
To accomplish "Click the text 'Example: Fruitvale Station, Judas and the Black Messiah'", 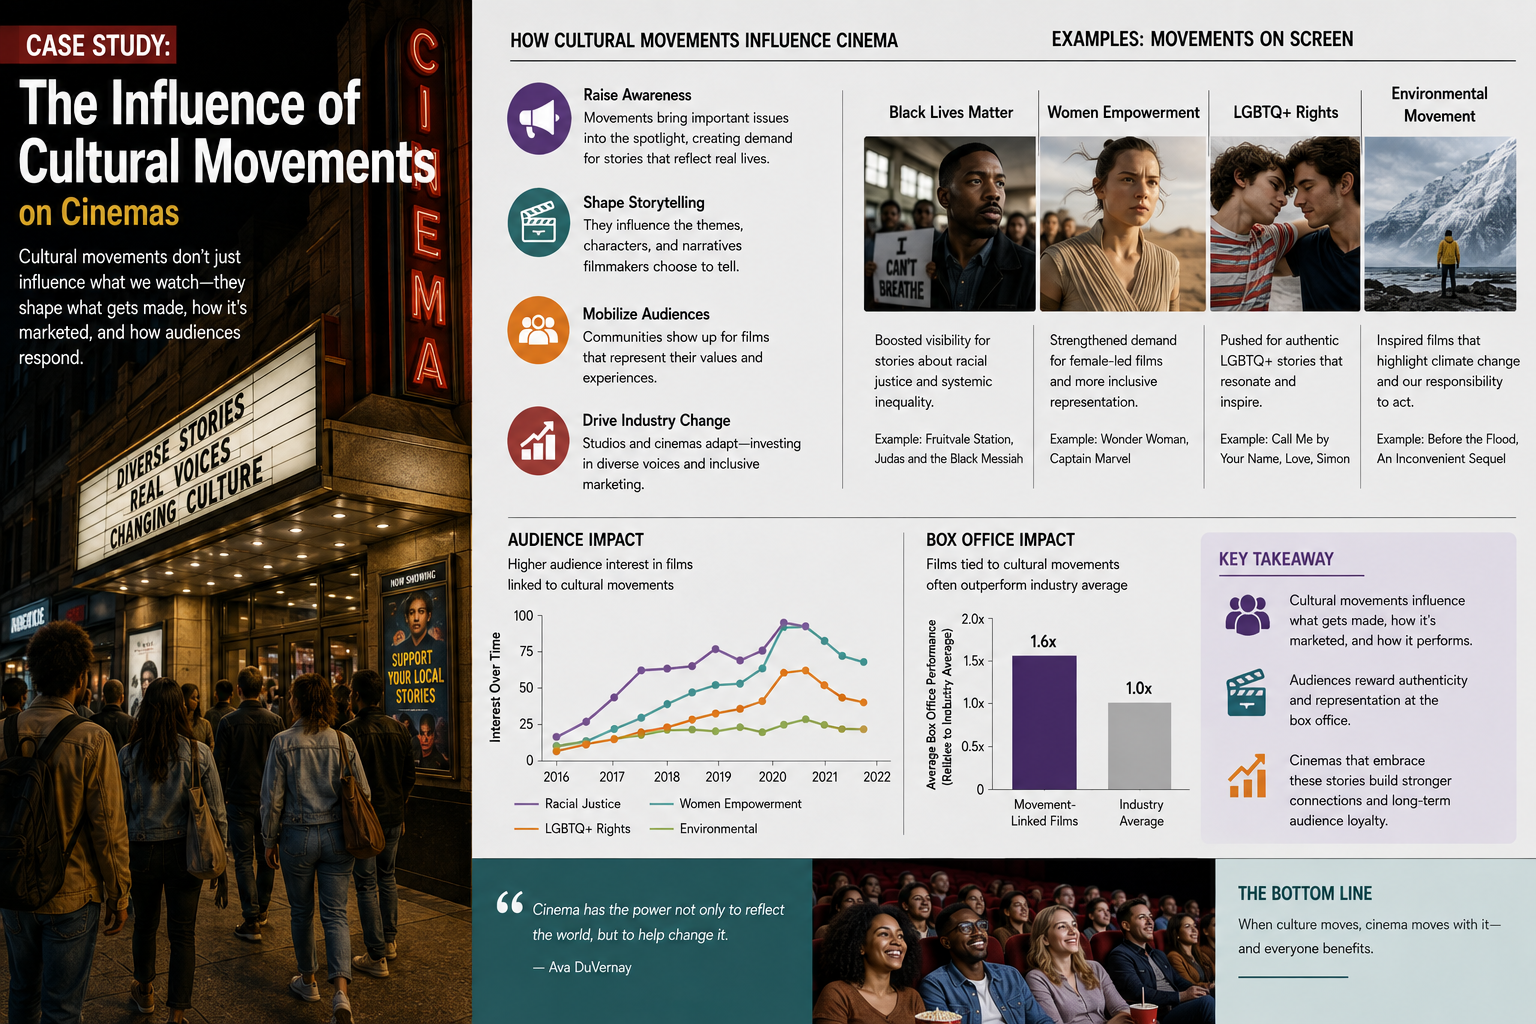I will click(949, 449).
